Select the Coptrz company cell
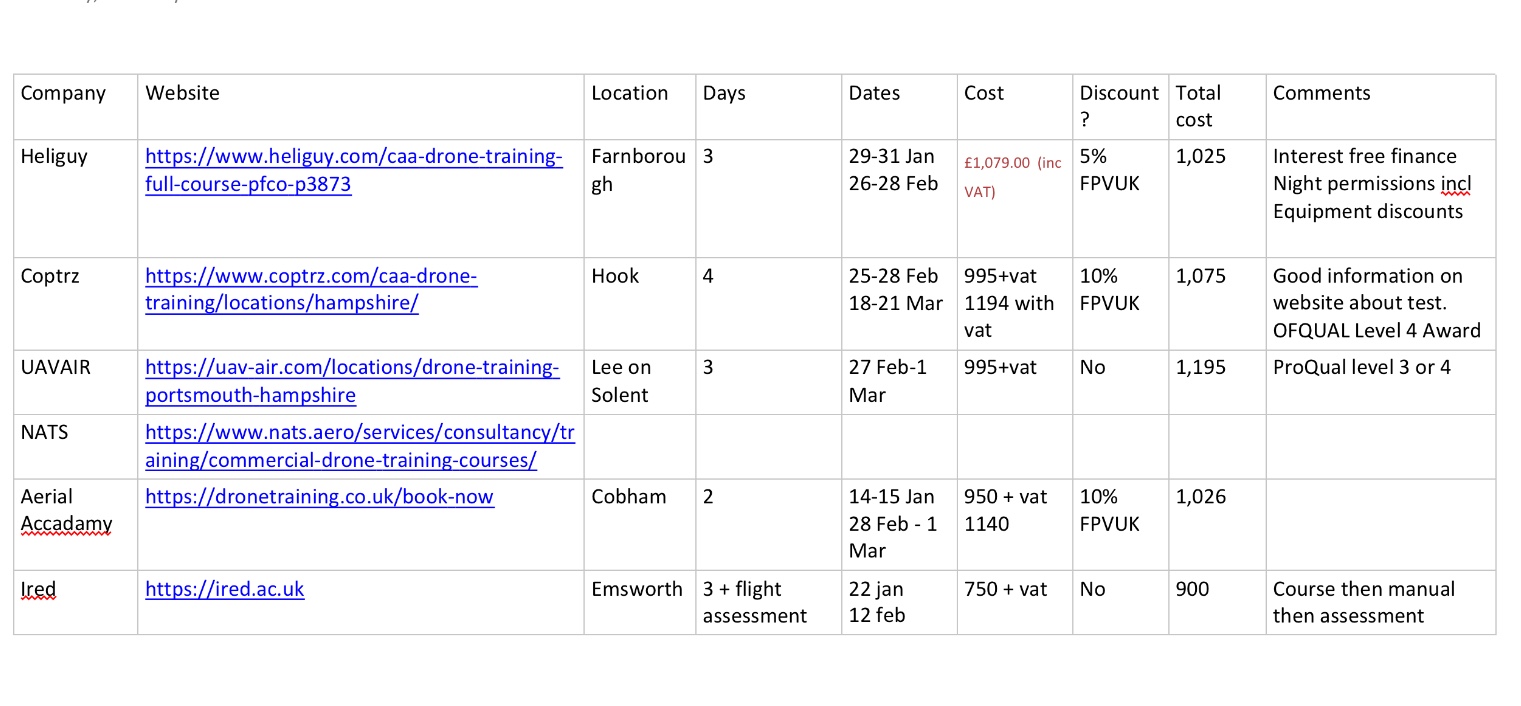Viewport: 1521px width, 706px height. pyautogui.click(x=75, y=303)
